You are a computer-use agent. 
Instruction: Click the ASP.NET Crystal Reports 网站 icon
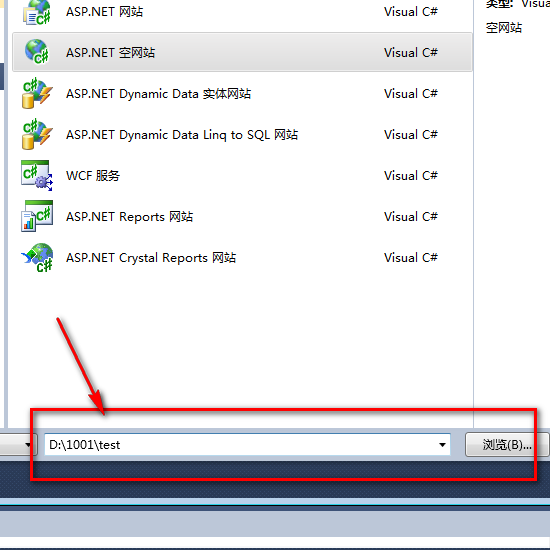(x=37, y=257)
